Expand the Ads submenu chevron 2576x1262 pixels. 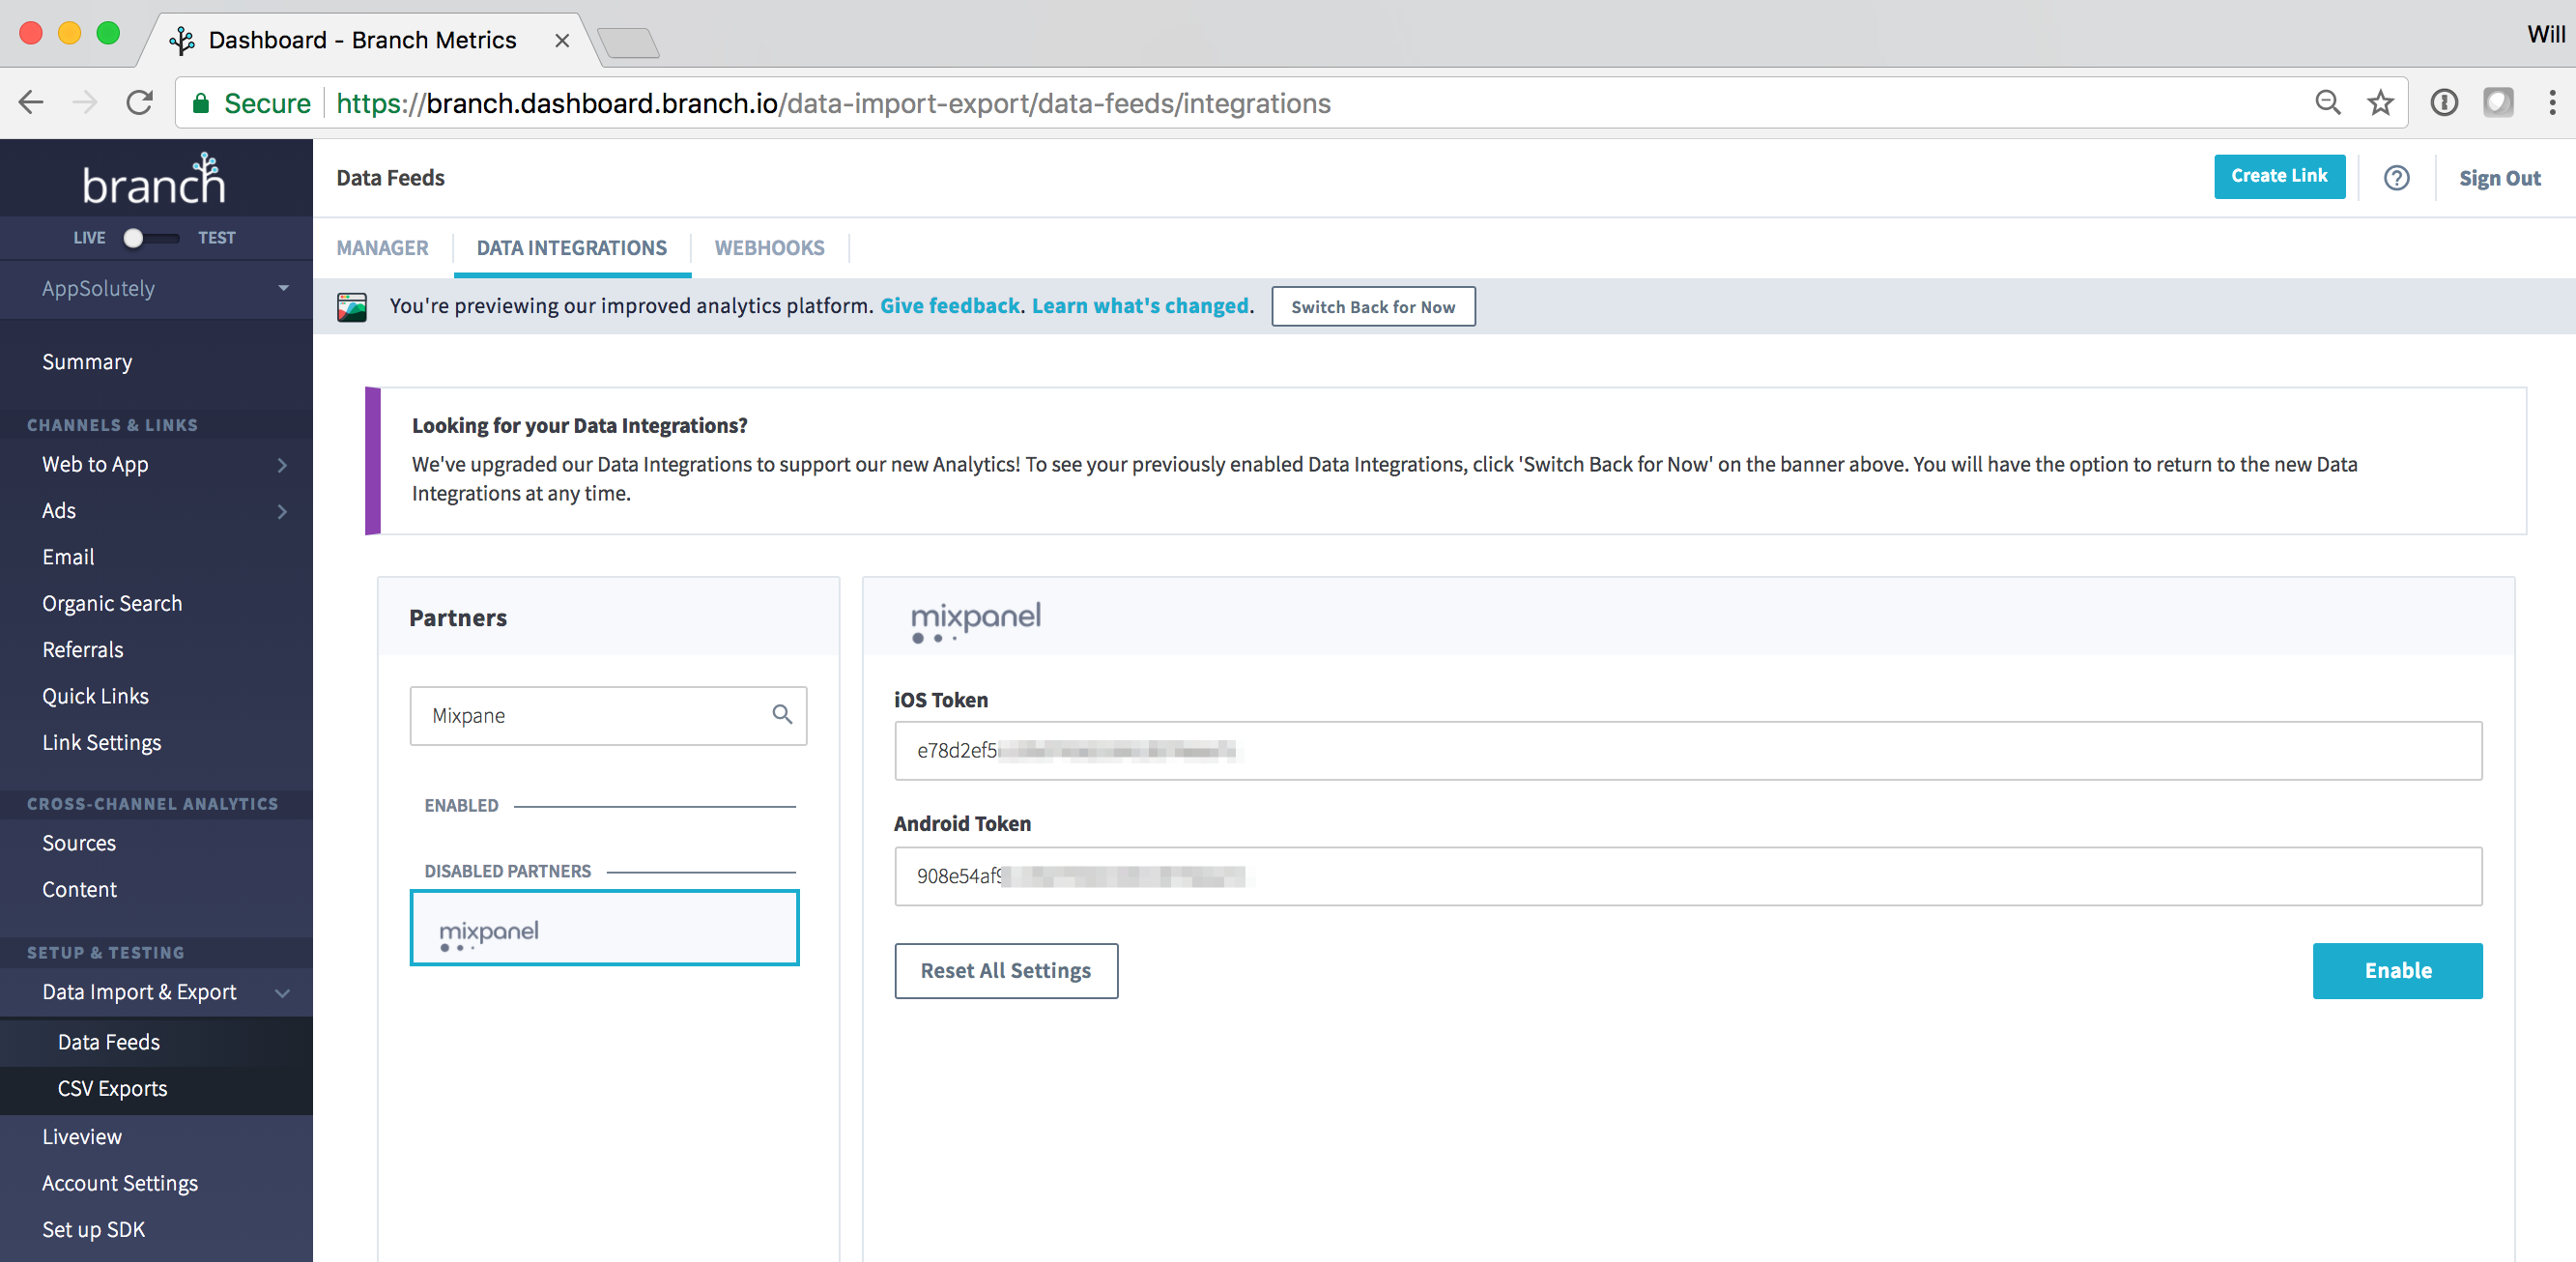tap(282, 511)
